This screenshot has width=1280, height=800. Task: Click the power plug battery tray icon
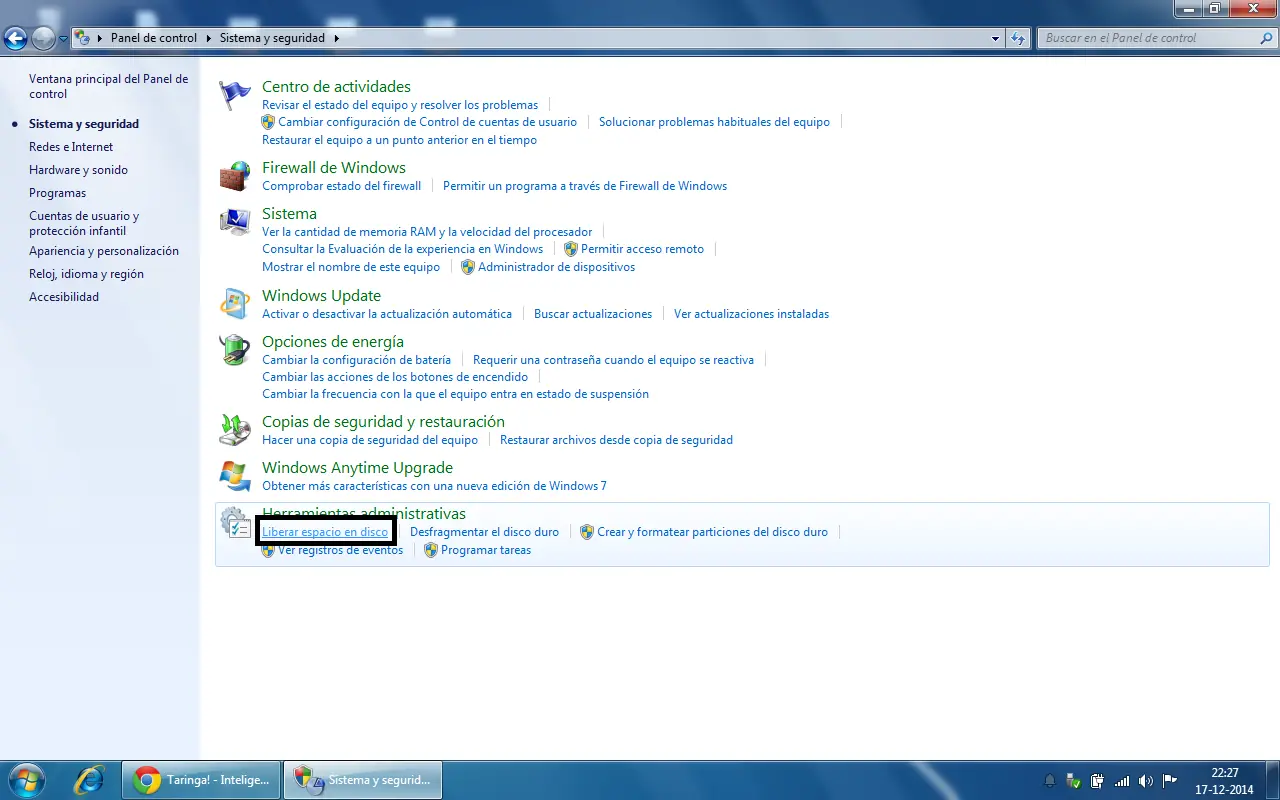pos(1098,780)
